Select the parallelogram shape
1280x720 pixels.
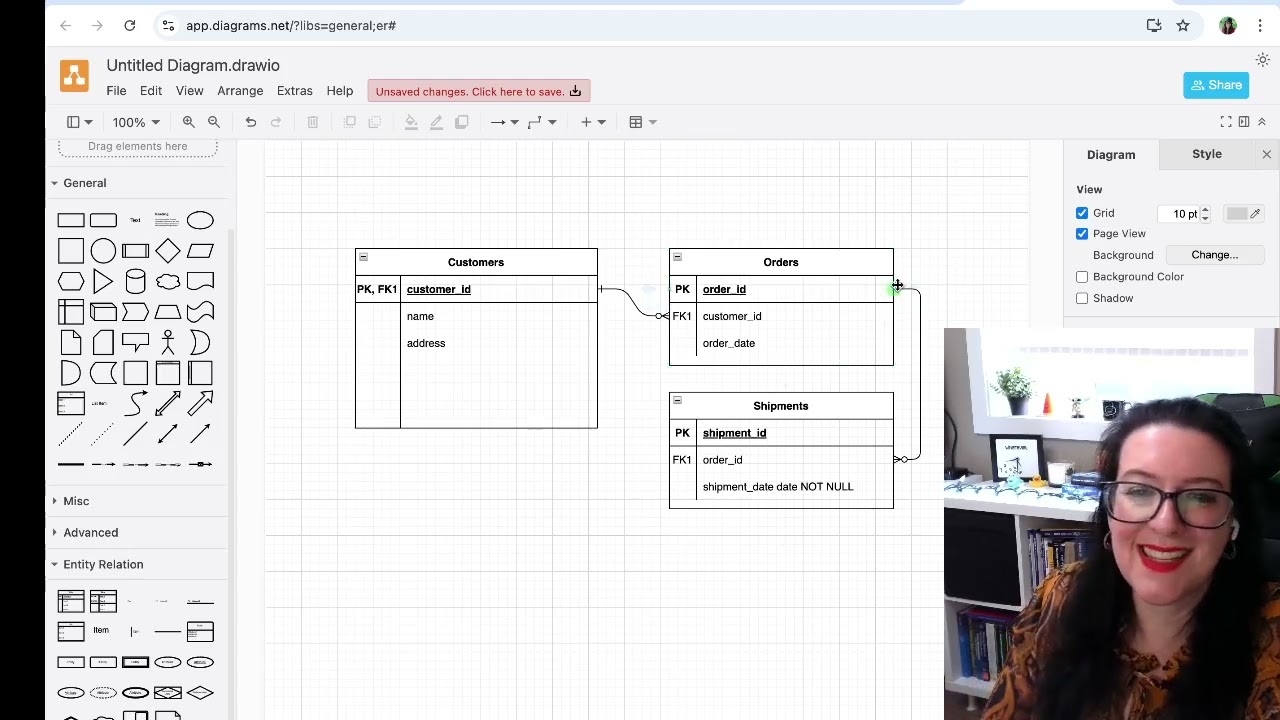pyautogui.click(x=200, y=251)
